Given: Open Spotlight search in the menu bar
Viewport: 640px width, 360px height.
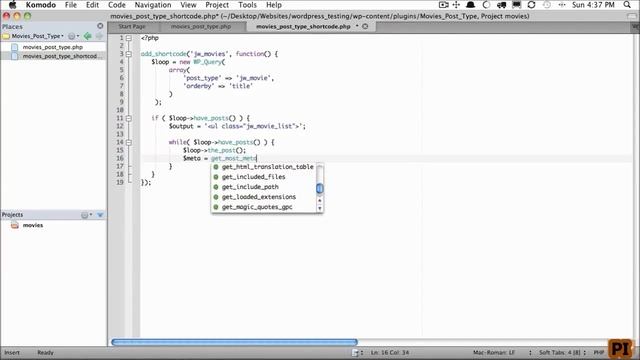Looking at the screenshot, I should click(x=627, y=5).
